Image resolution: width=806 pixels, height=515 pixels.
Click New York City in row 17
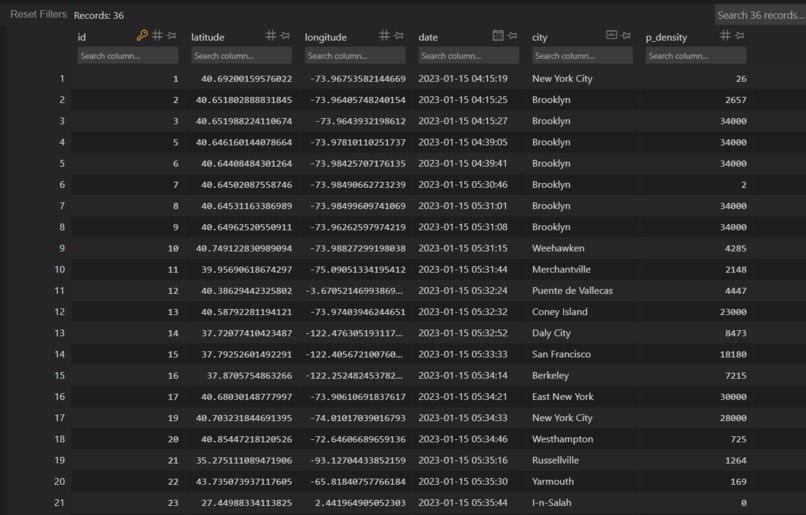(562, 418)
